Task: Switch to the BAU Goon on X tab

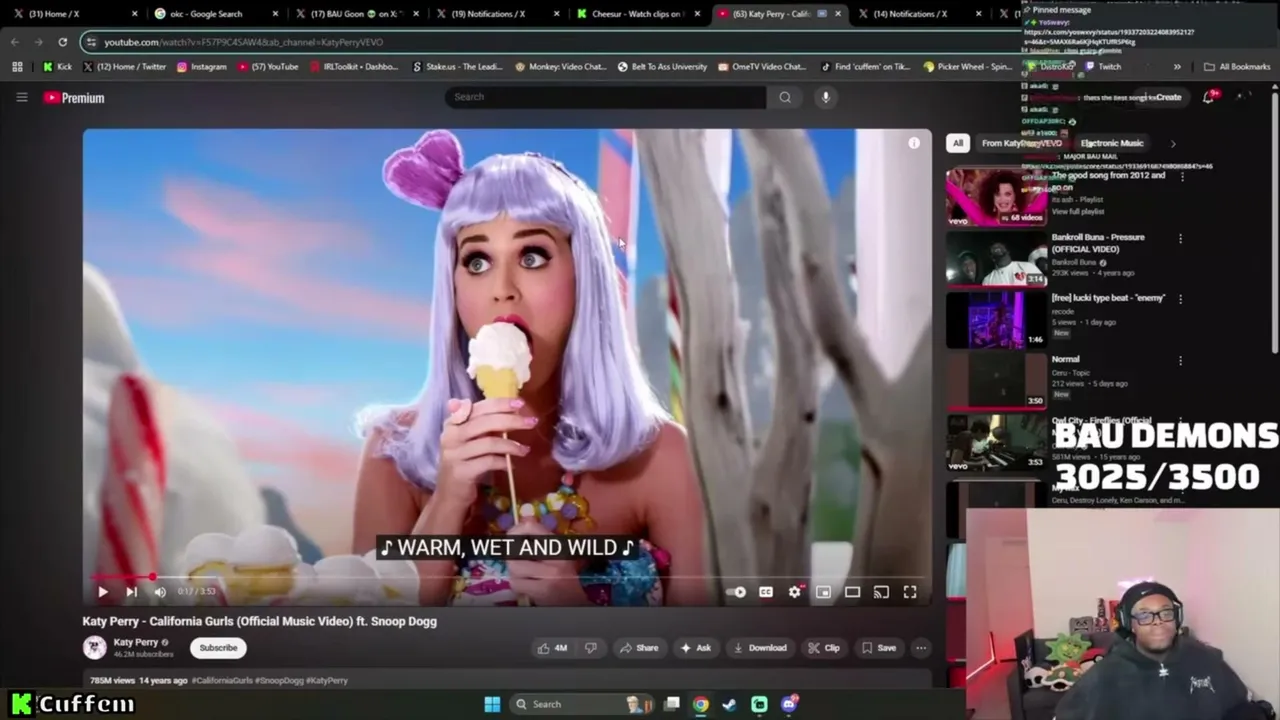Action: (355, 14)
